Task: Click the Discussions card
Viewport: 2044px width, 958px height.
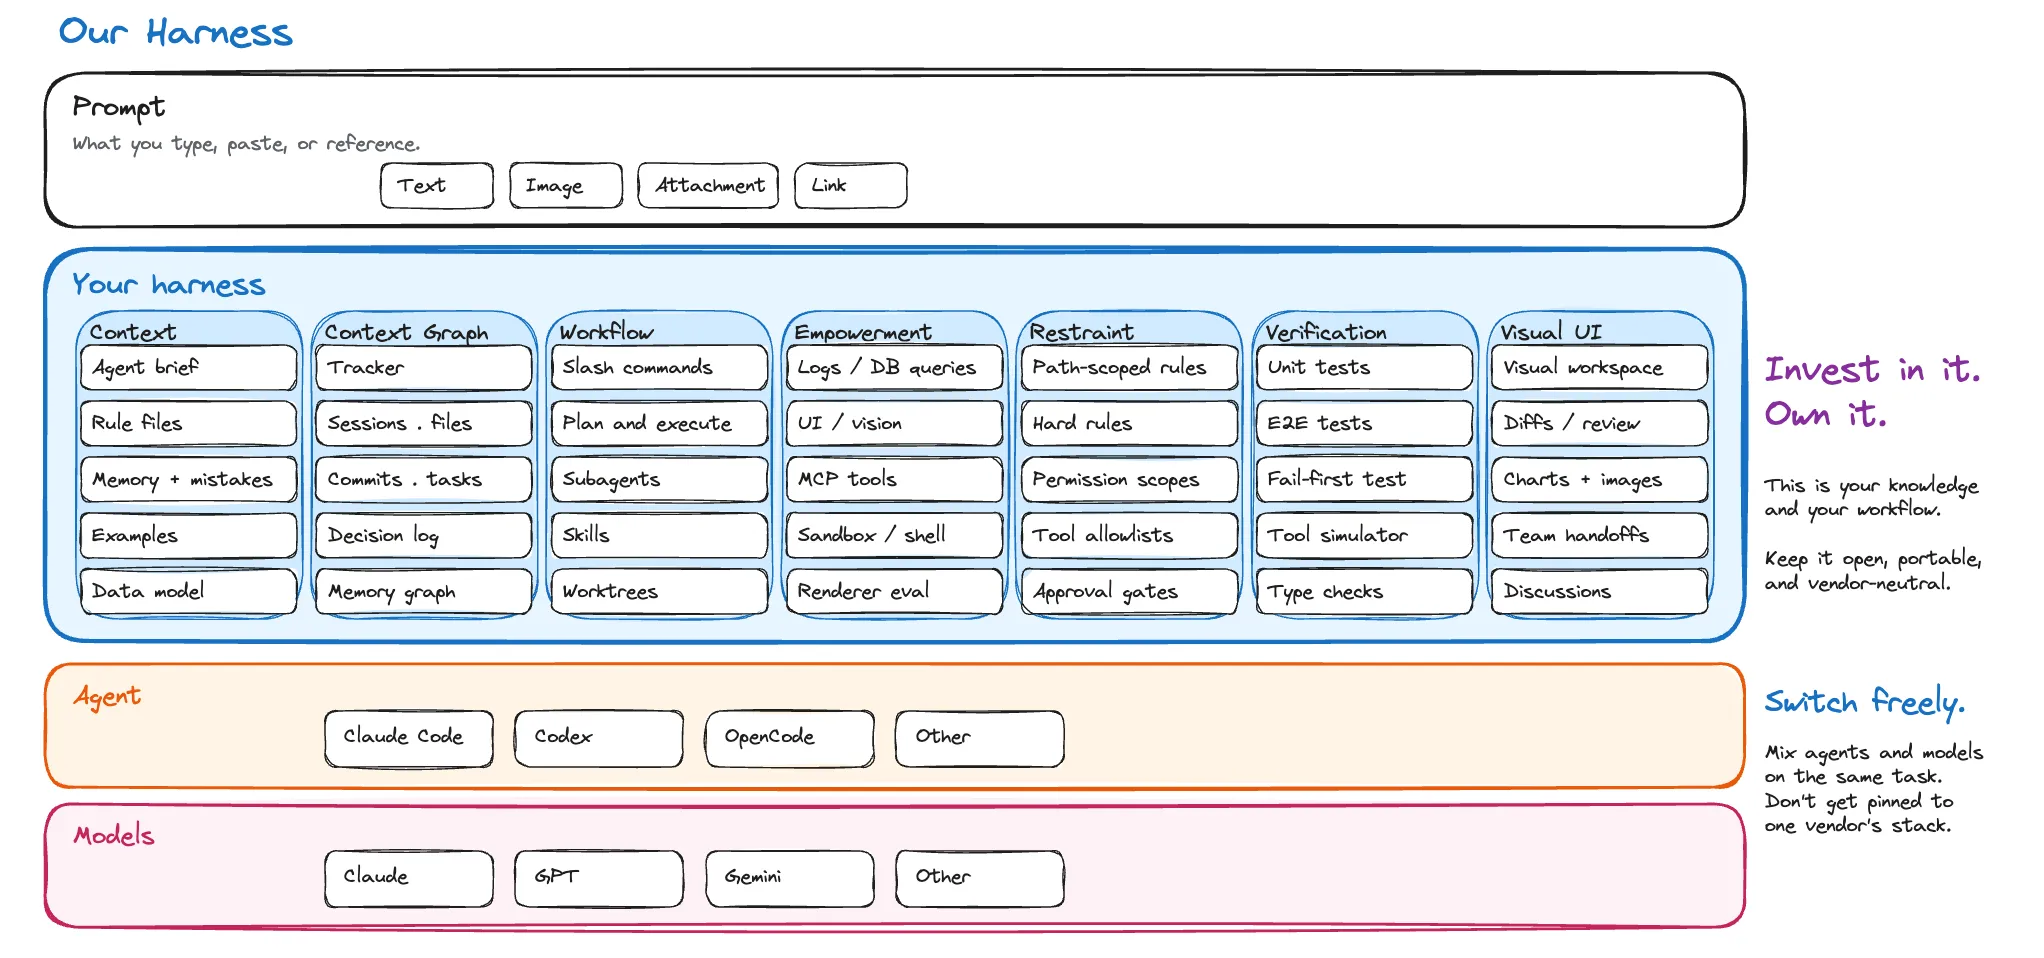Action: (x=1600, y=592)
